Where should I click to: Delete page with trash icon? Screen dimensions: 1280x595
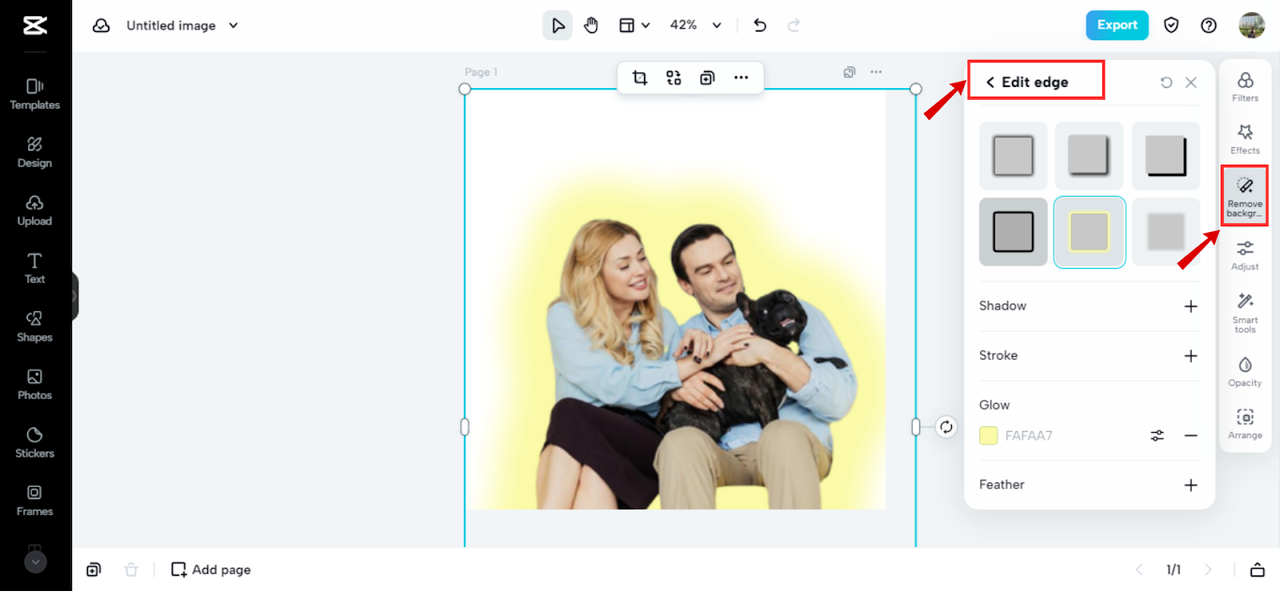click(131, 569)
